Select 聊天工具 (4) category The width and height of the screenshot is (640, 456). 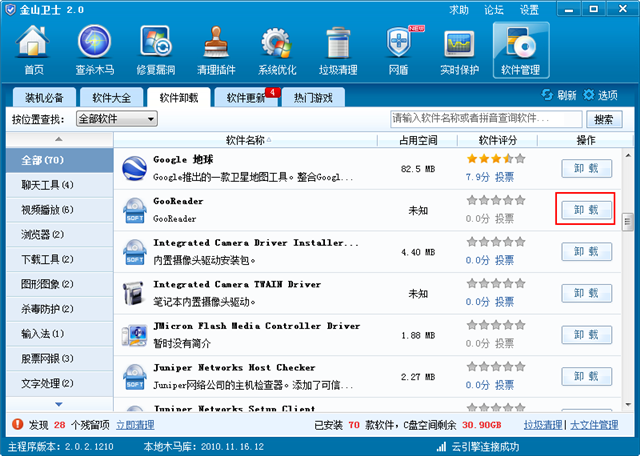60,185
